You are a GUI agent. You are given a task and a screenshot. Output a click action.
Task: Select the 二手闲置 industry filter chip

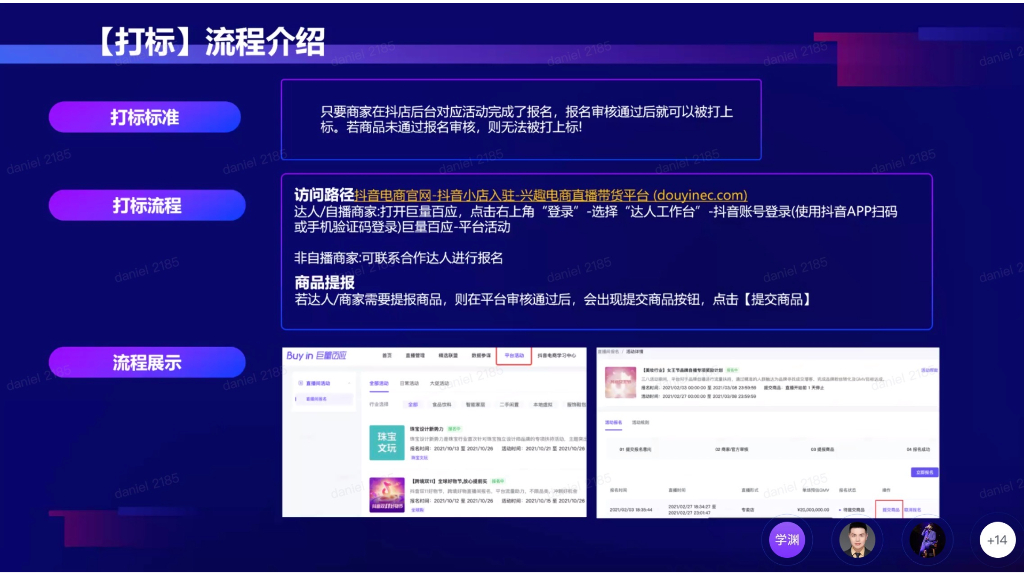tap(509, 405)
